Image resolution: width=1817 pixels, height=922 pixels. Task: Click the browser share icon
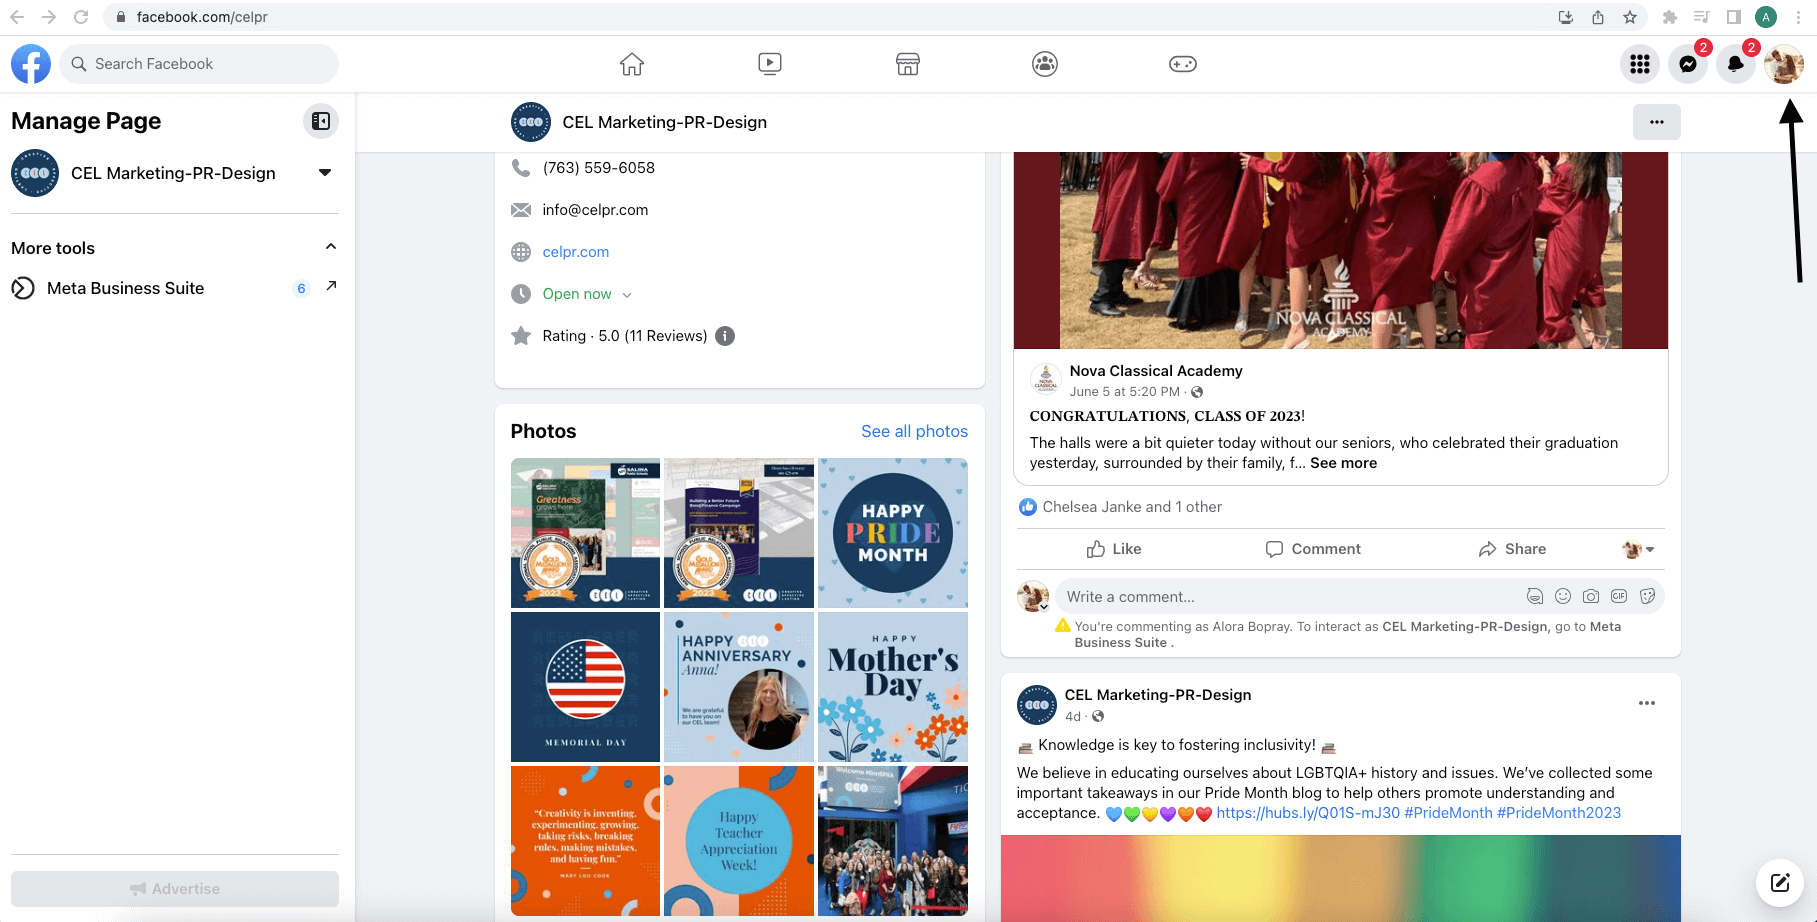point(1598,17)
